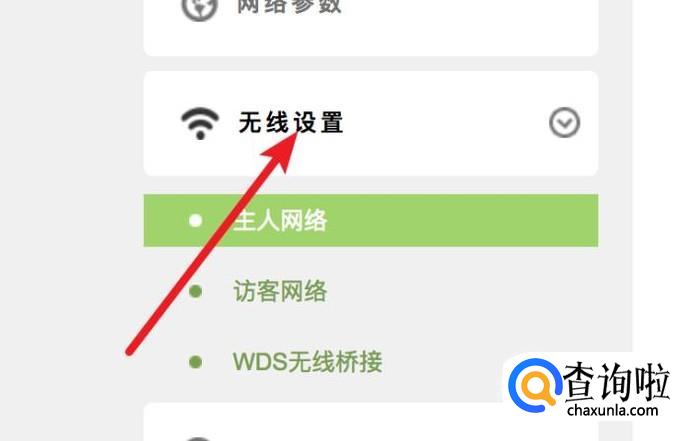The image size is (682, 441).
Task: Expand the 网络参数 section header
Action: coord(371,17)
